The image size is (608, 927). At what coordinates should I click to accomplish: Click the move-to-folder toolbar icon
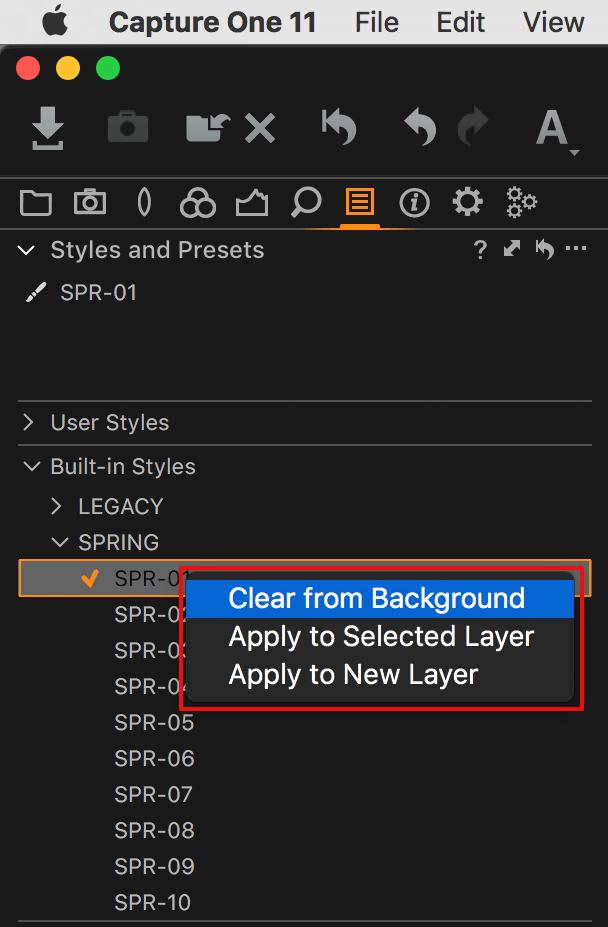pyautogui.click(x=208, y=128)
